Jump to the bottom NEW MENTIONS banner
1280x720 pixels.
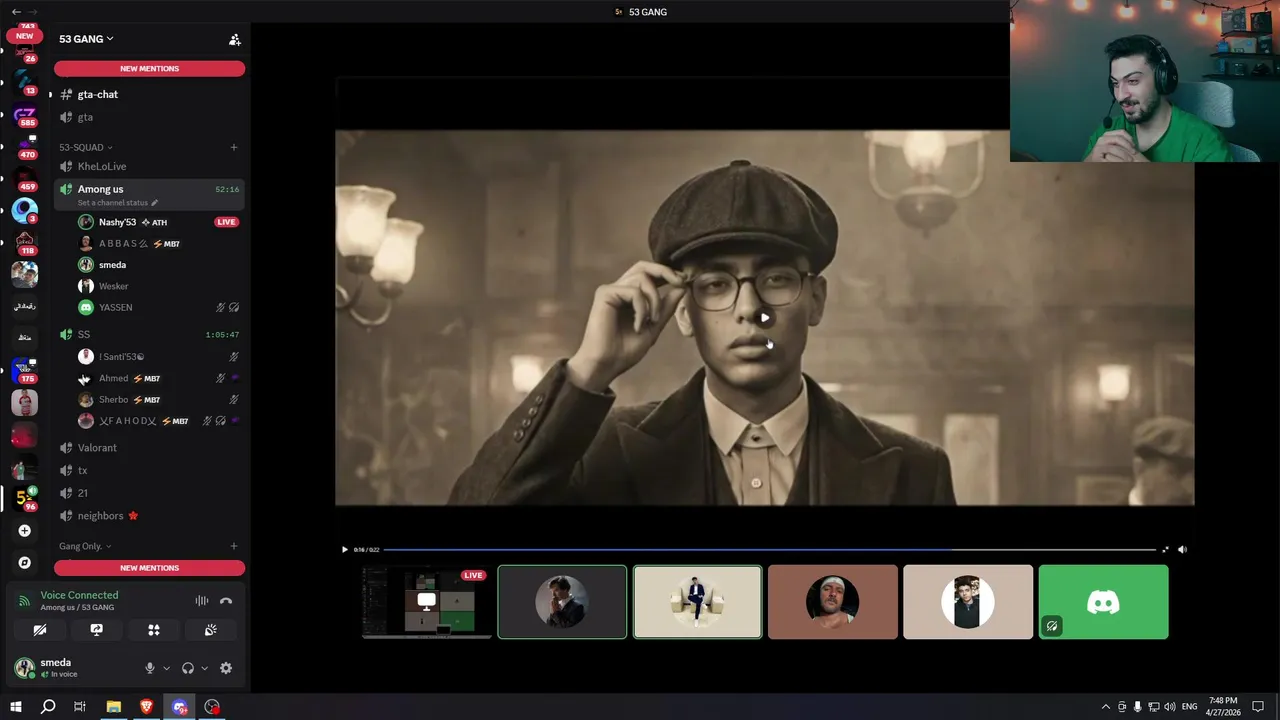click(149, 568)
